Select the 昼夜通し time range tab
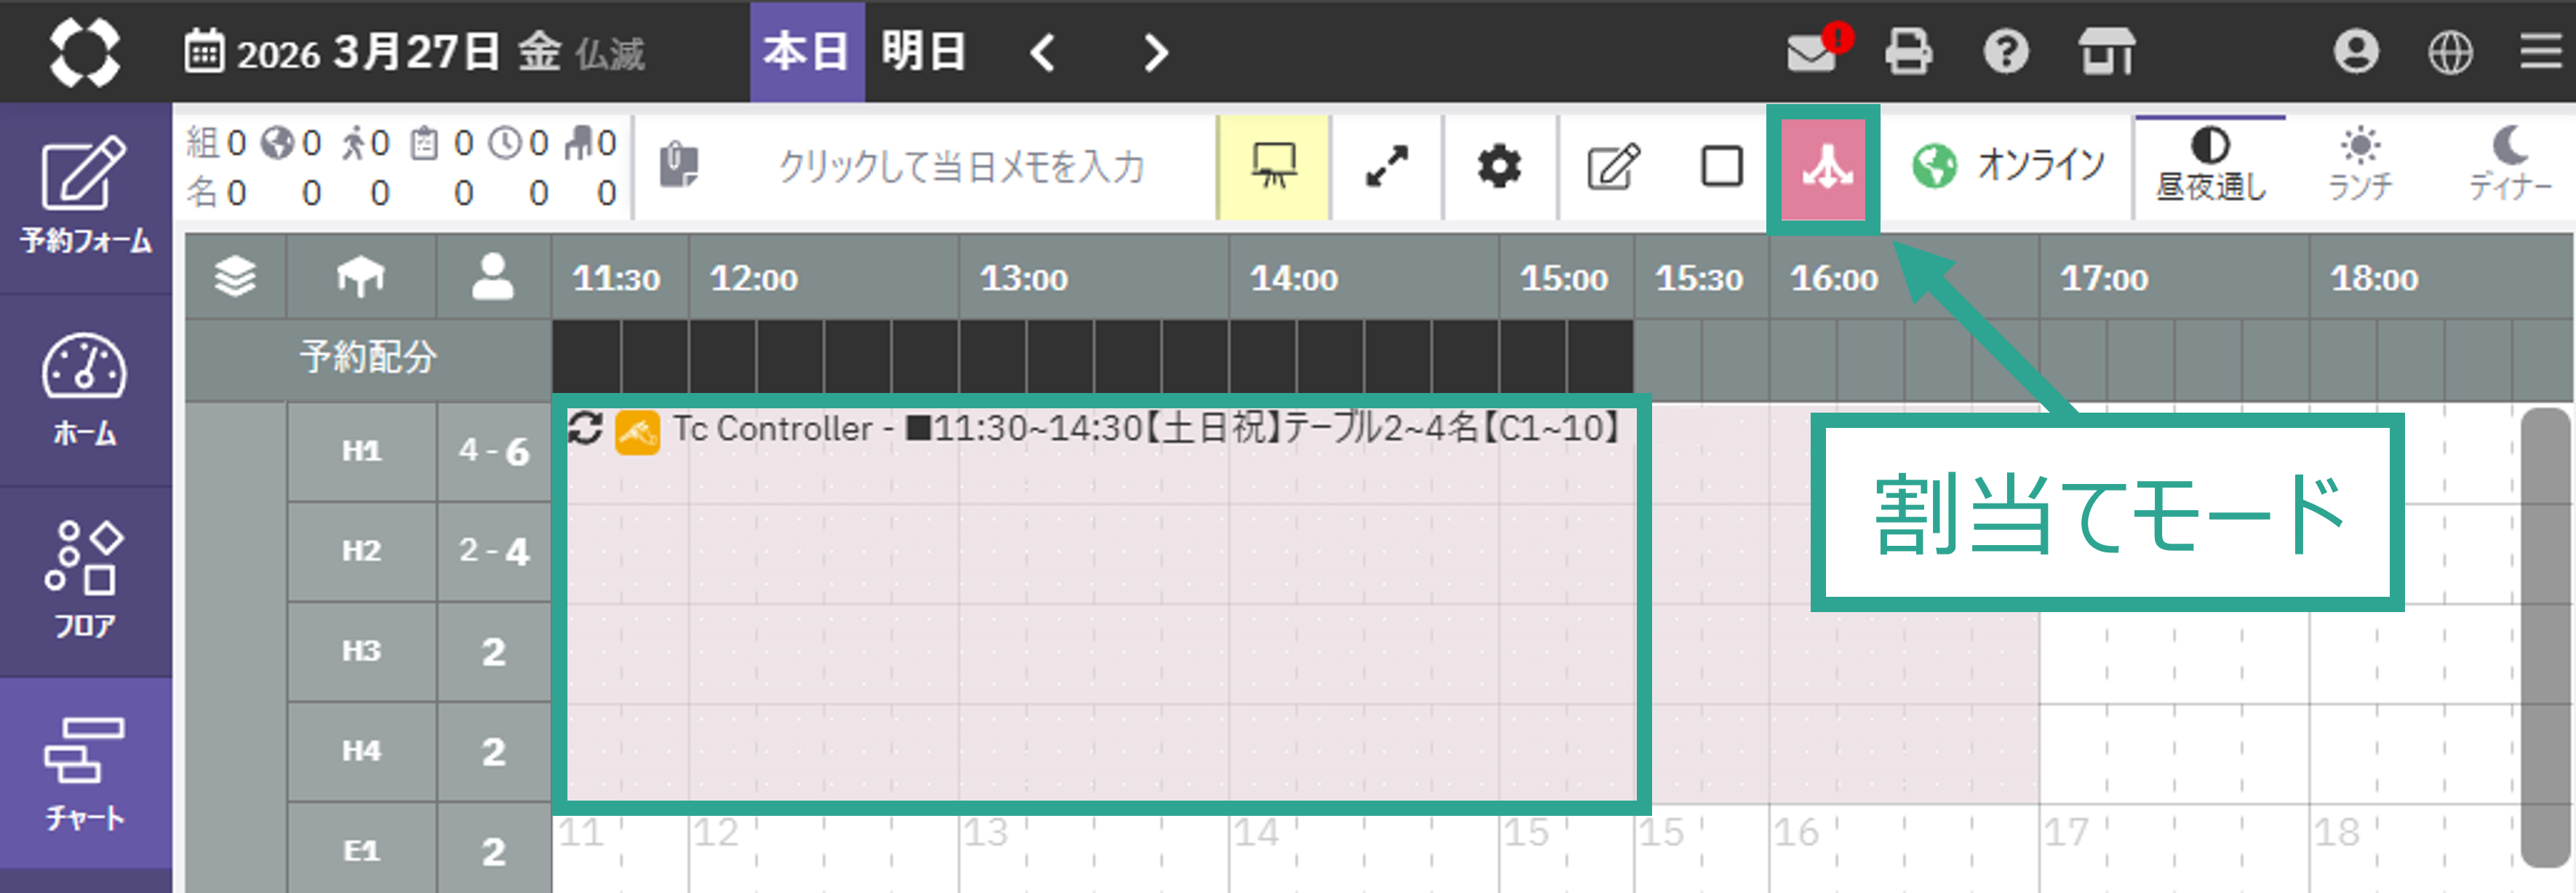Viewport: 2576px width, 893px height. (2210, 166)
